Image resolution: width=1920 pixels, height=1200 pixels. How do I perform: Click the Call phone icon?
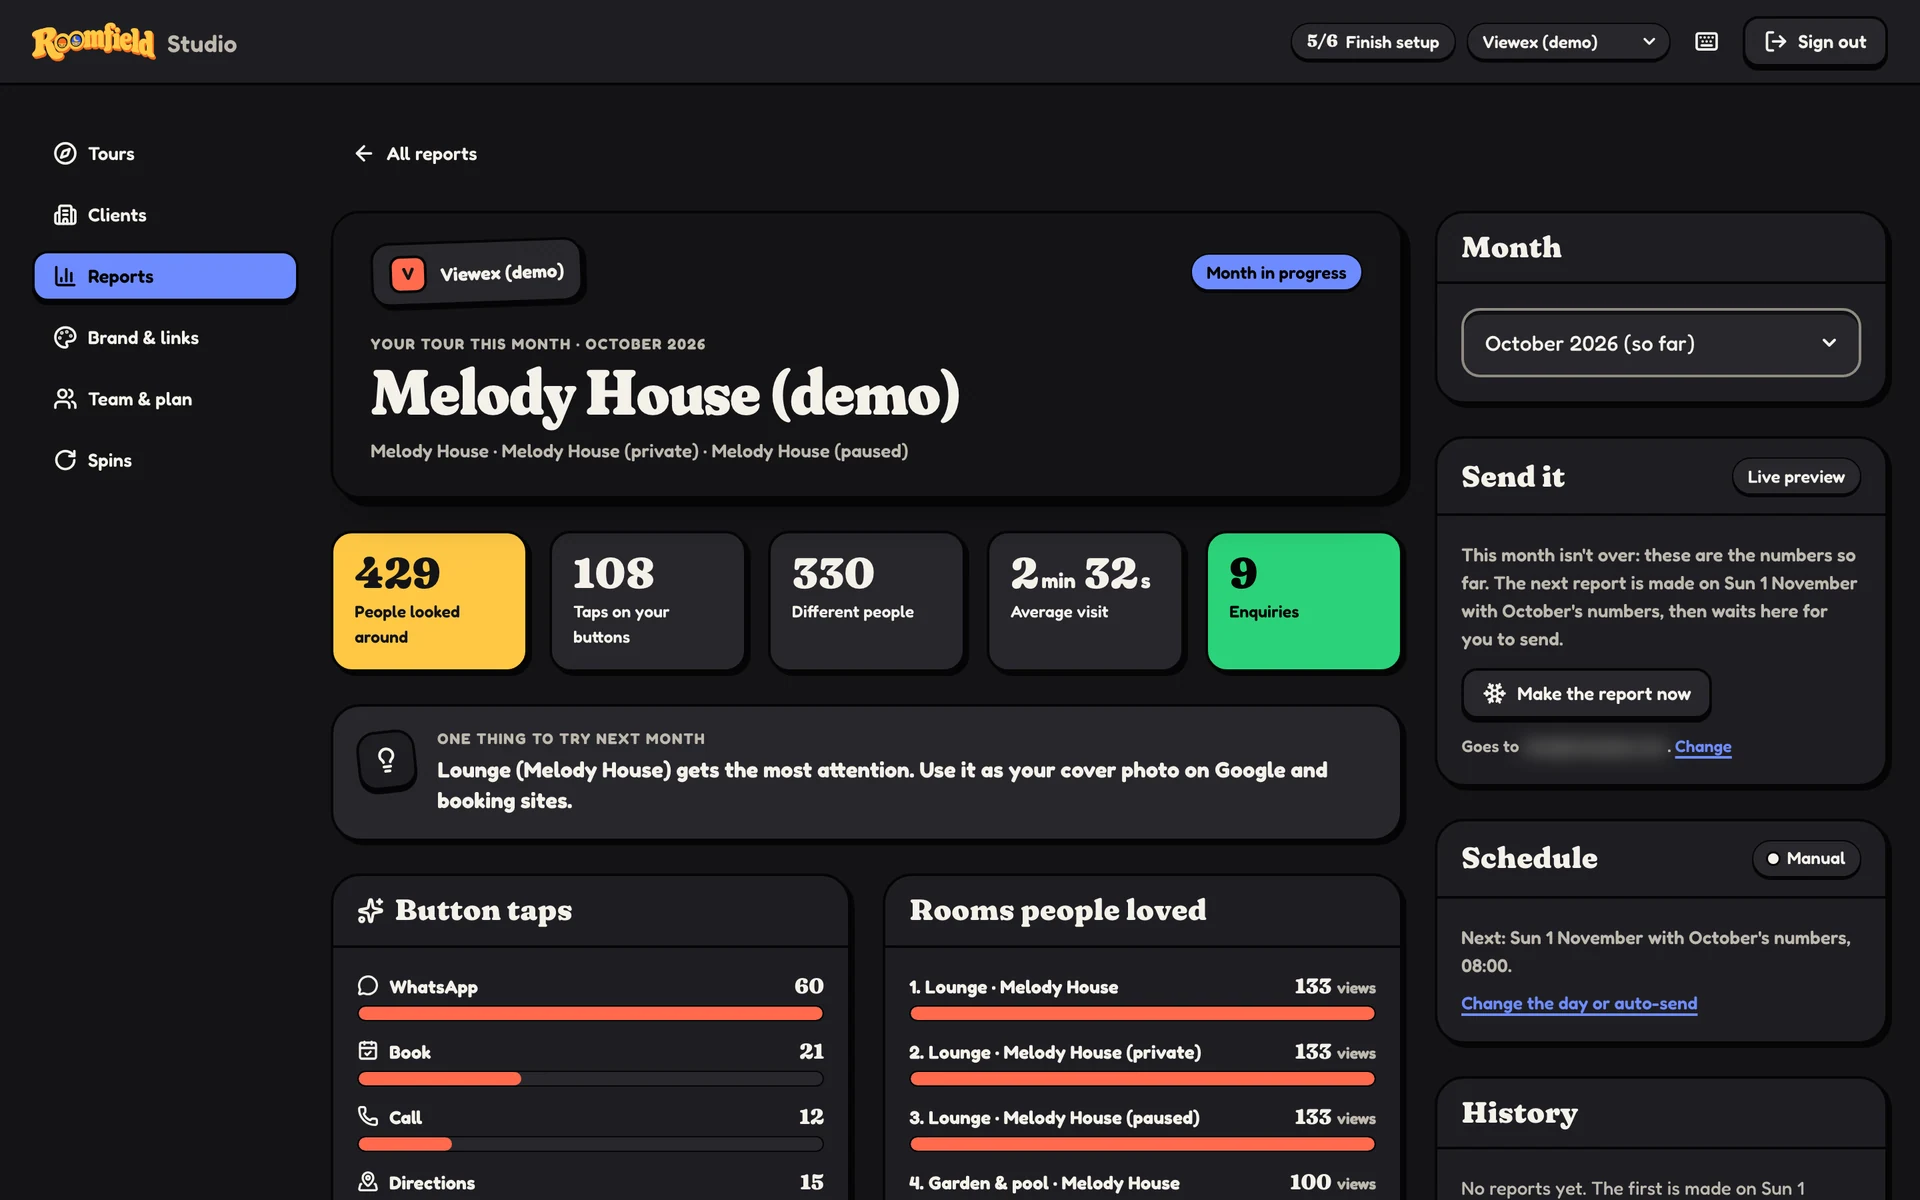(368, 1116)
